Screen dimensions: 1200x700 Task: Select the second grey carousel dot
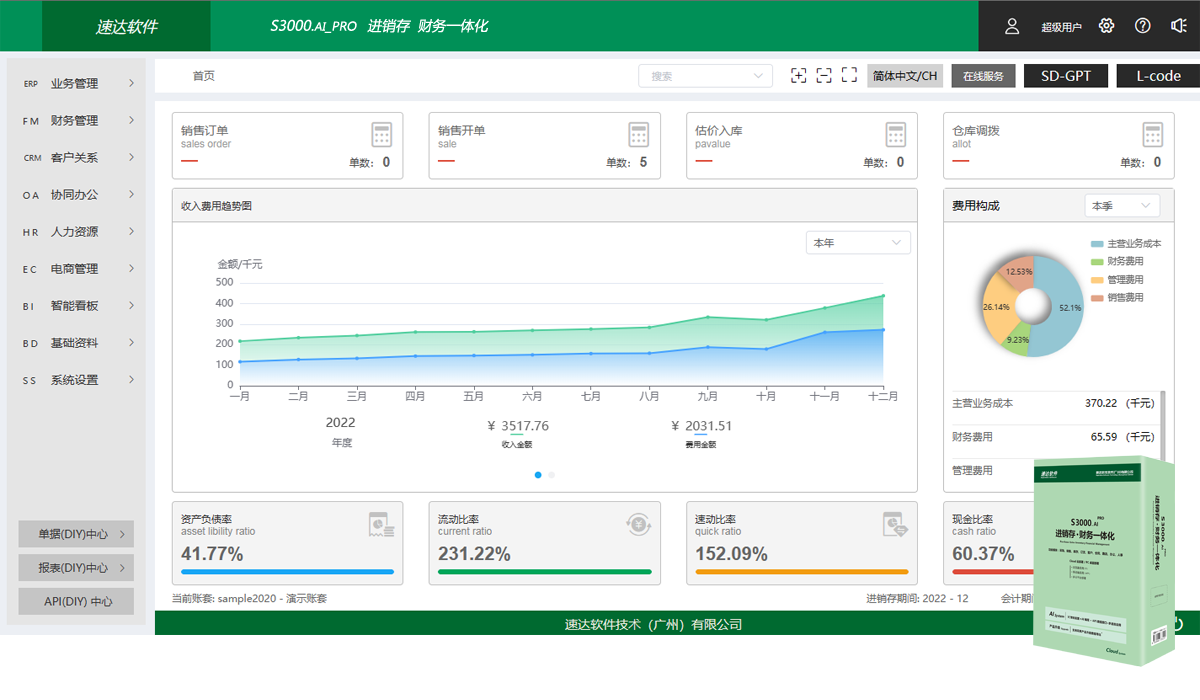coord(551,475)
